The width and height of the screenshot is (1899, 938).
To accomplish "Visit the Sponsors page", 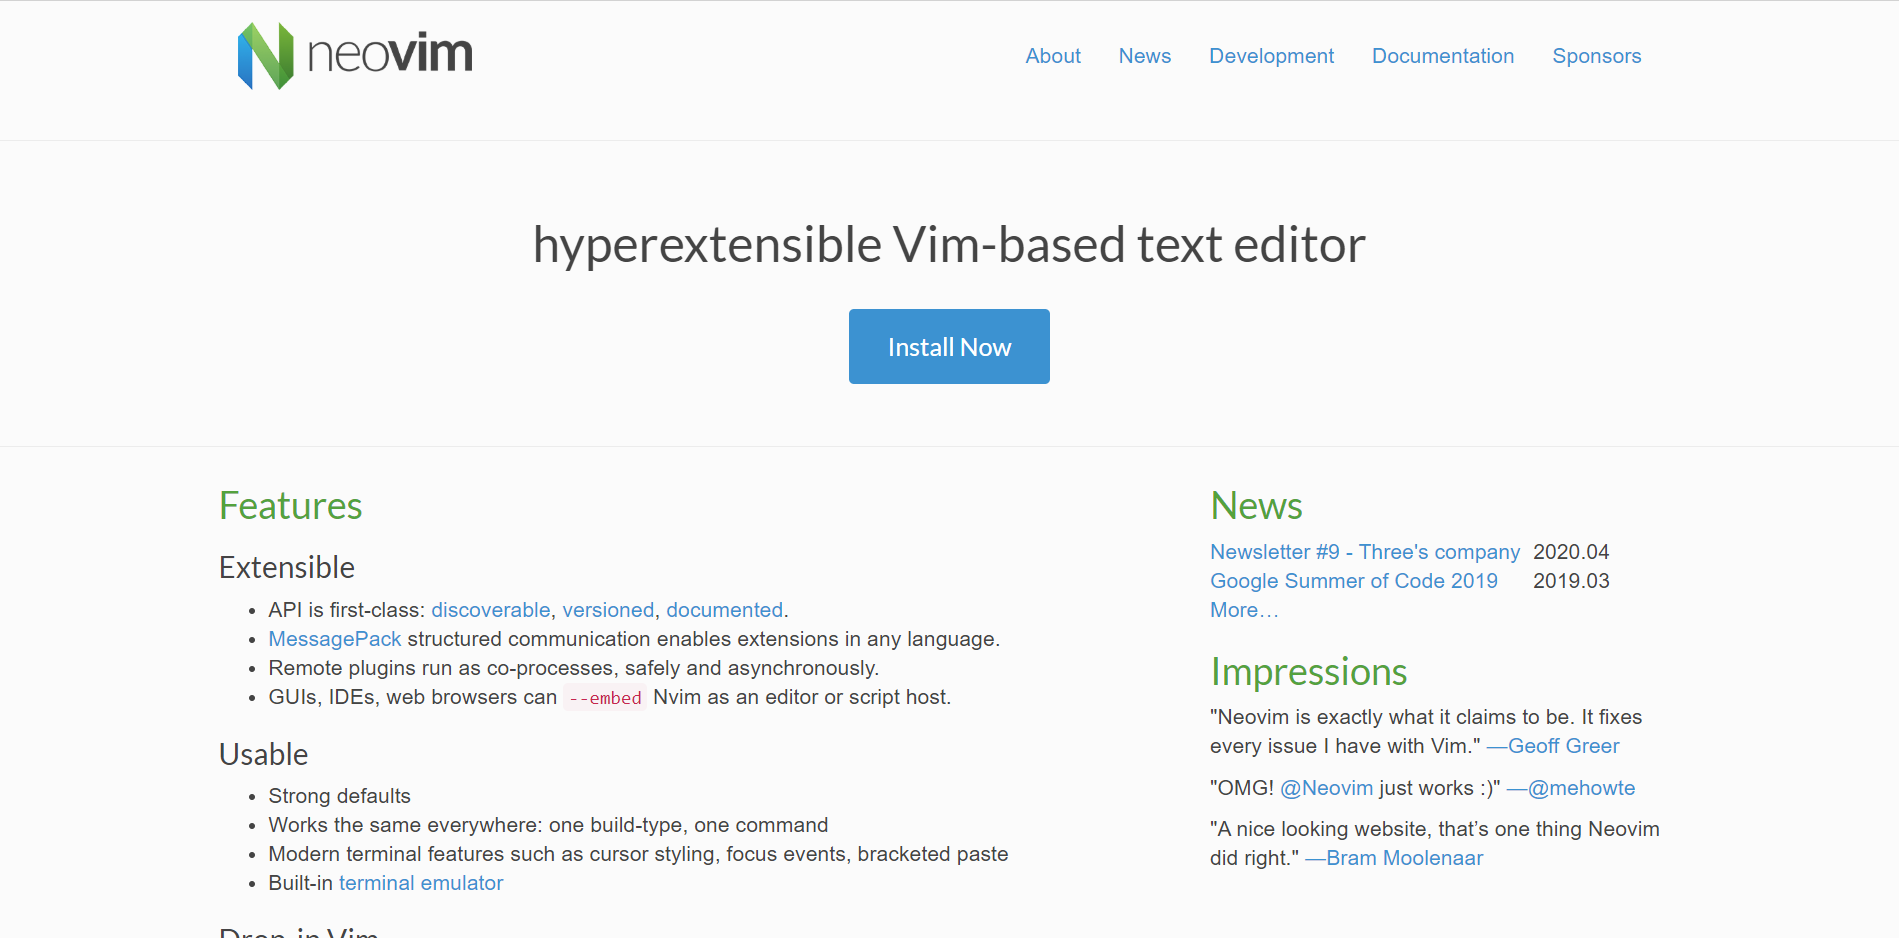I will click(1596, 56).
